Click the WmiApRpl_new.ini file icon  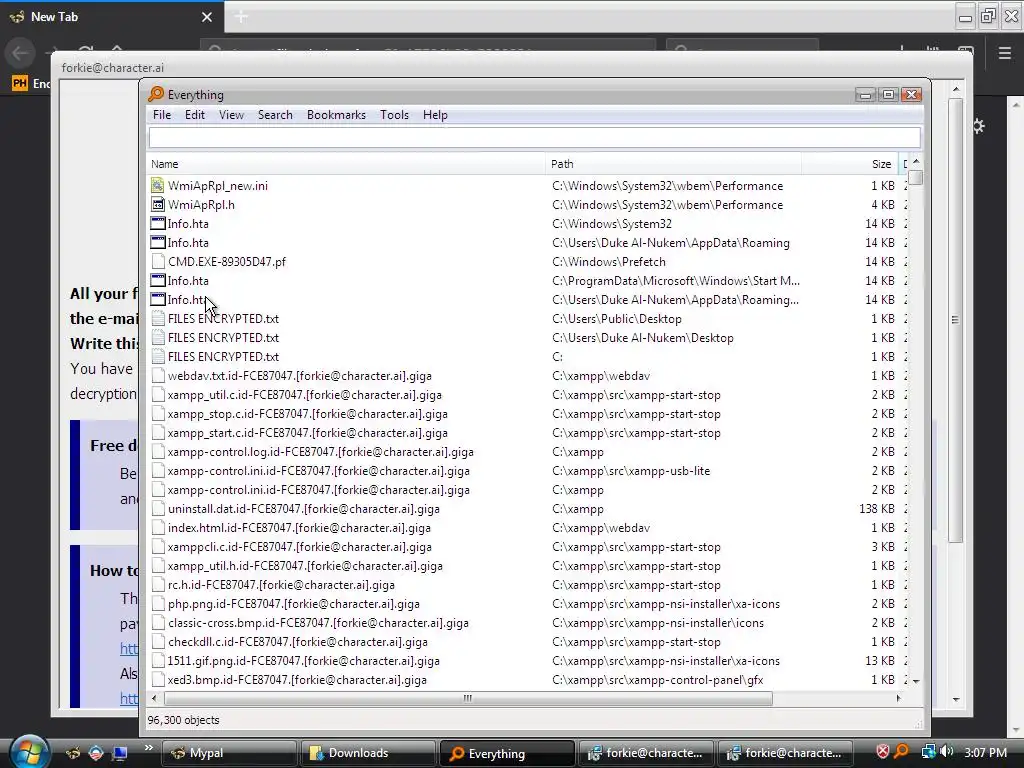click(x=157, y=185)
